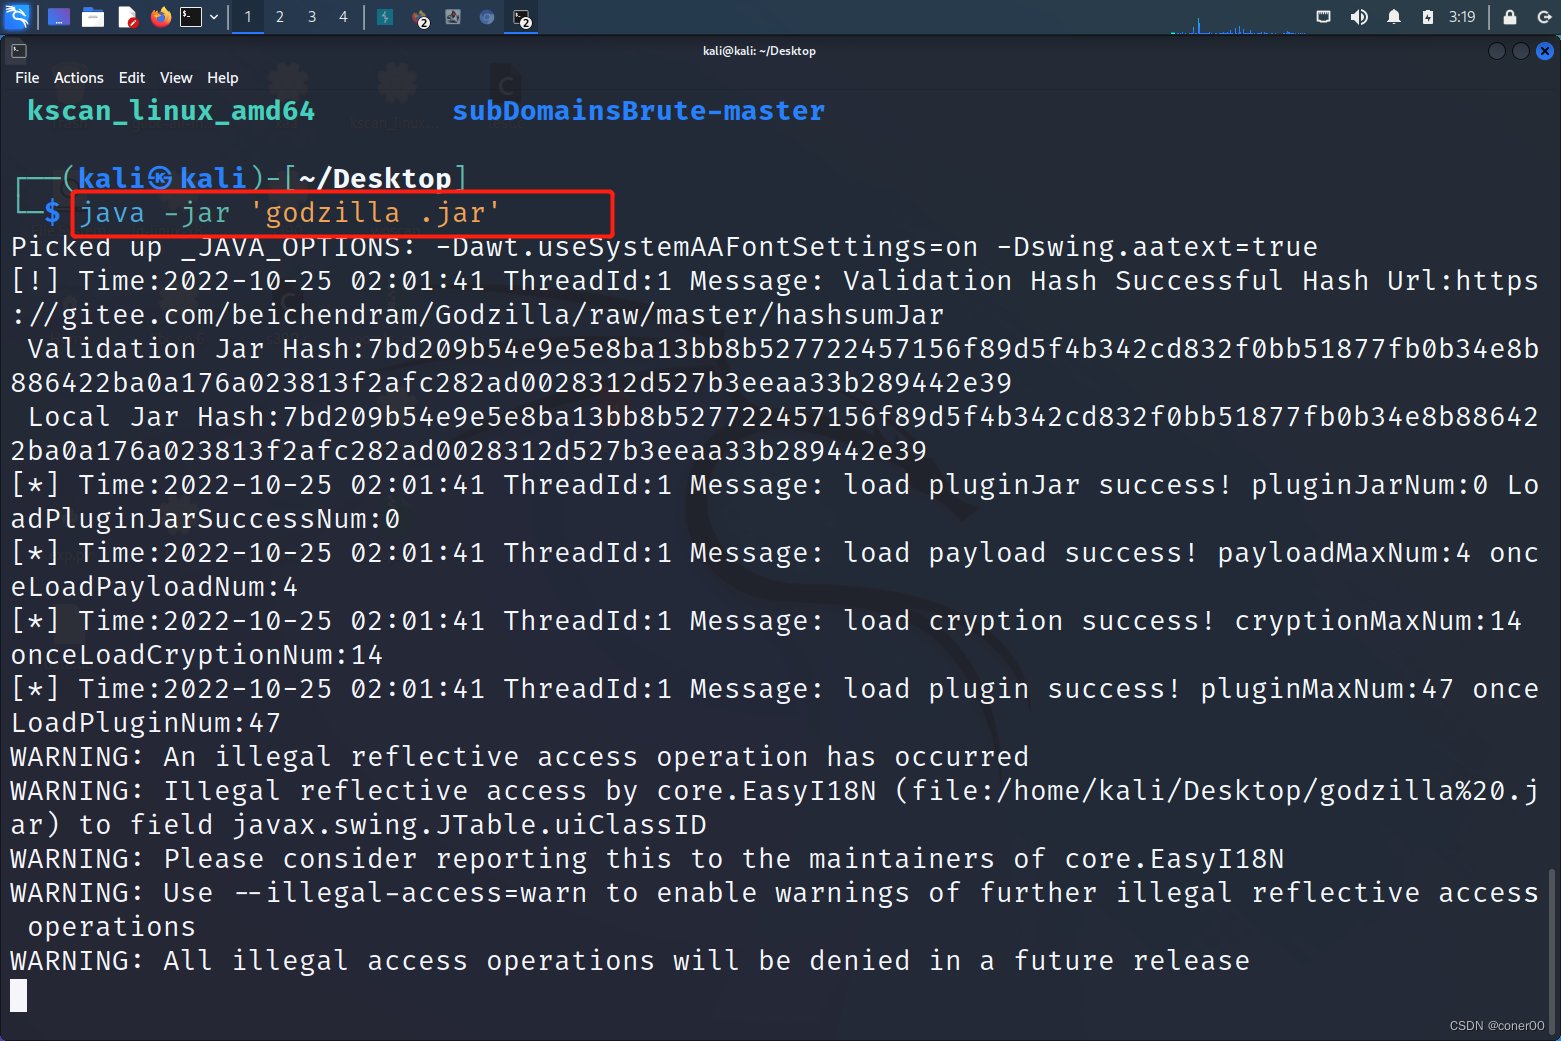Launch Firefox from the panel
1561x1041 pixels.
160,17
